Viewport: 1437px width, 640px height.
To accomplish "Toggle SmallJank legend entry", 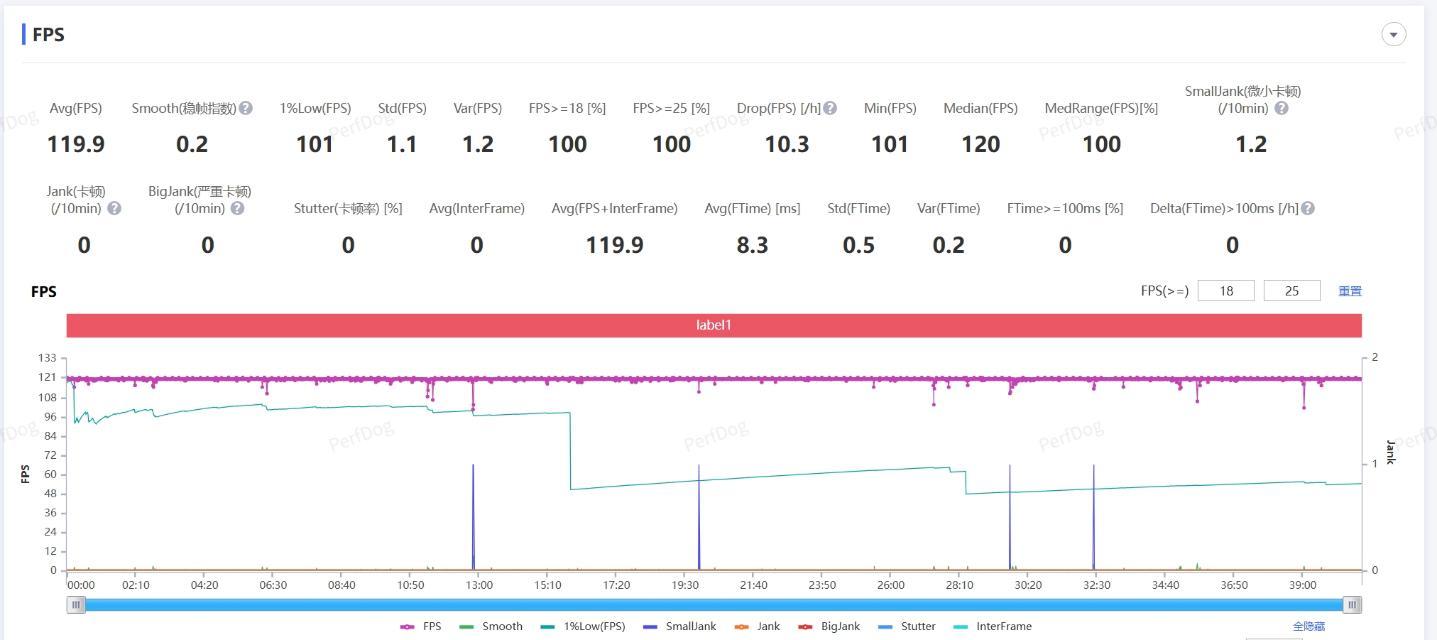I will point(680,626).
